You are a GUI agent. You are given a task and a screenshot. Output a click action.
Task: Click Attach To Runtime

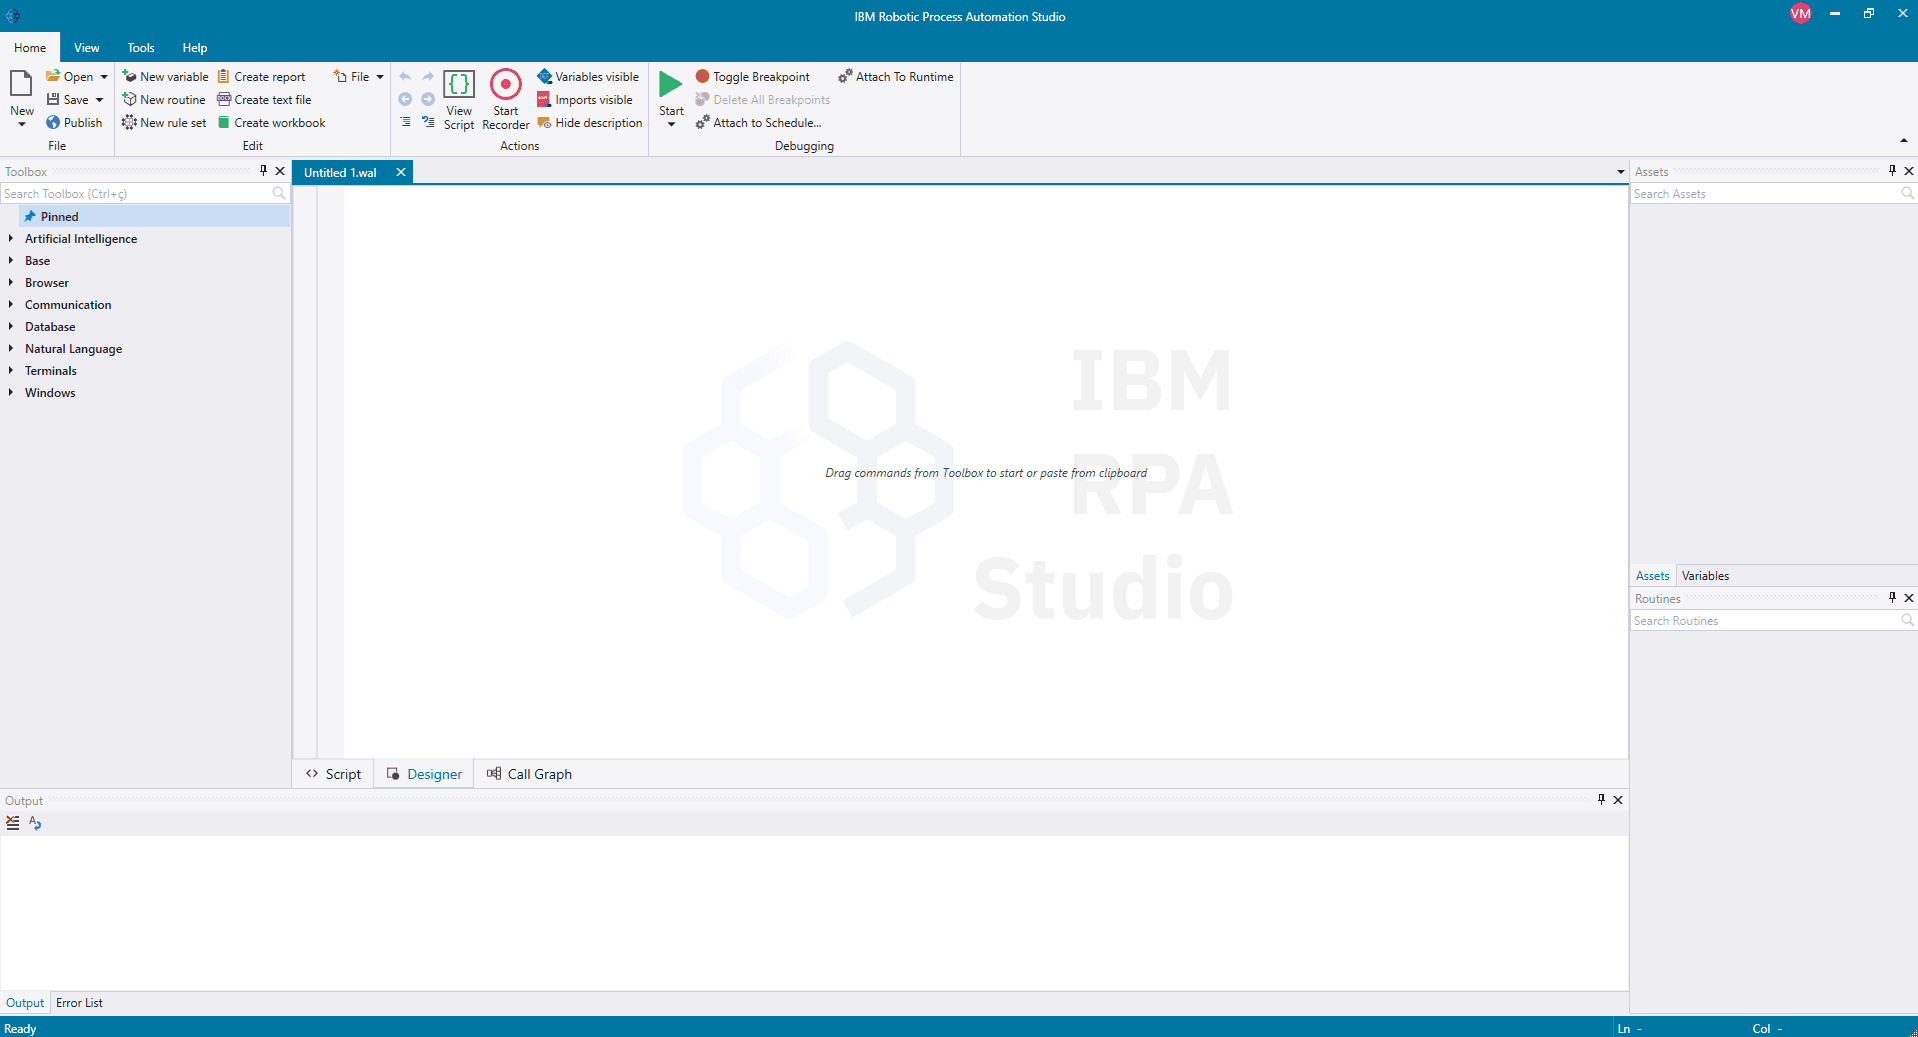coord(896,77)
